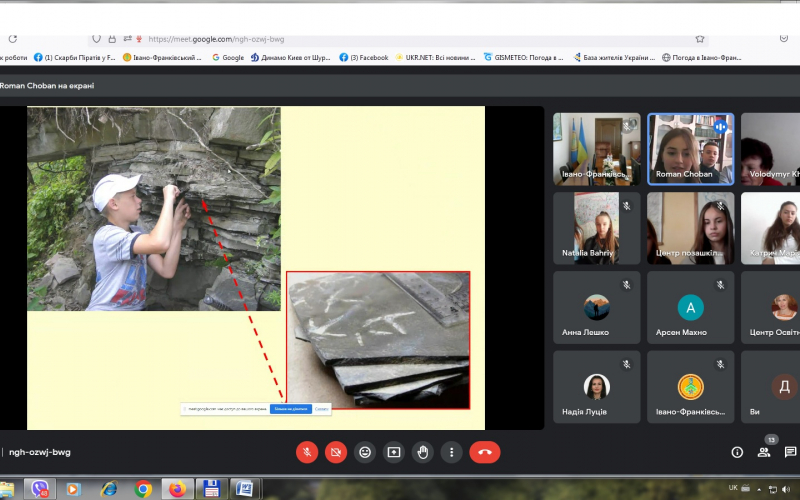Screen dimensions: 800x500
Task: Click the hide link in screen-sharing notification
Action: click(321, 409)
